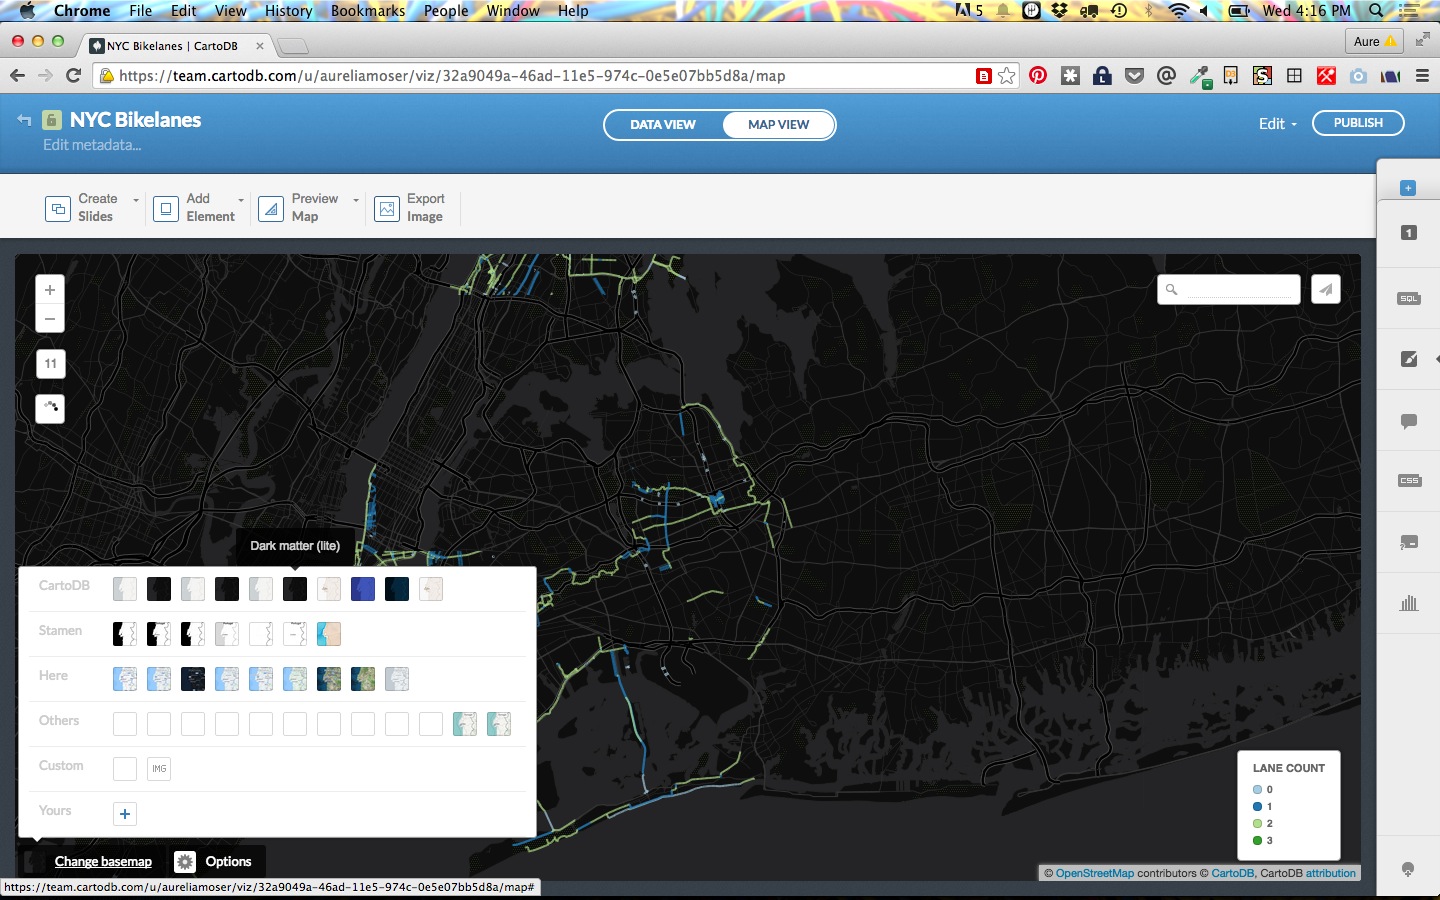Viewport: 1440px width, 900px height.
Task: Open the OpenStreetMap attribution link
Action: coord(1095,873)
